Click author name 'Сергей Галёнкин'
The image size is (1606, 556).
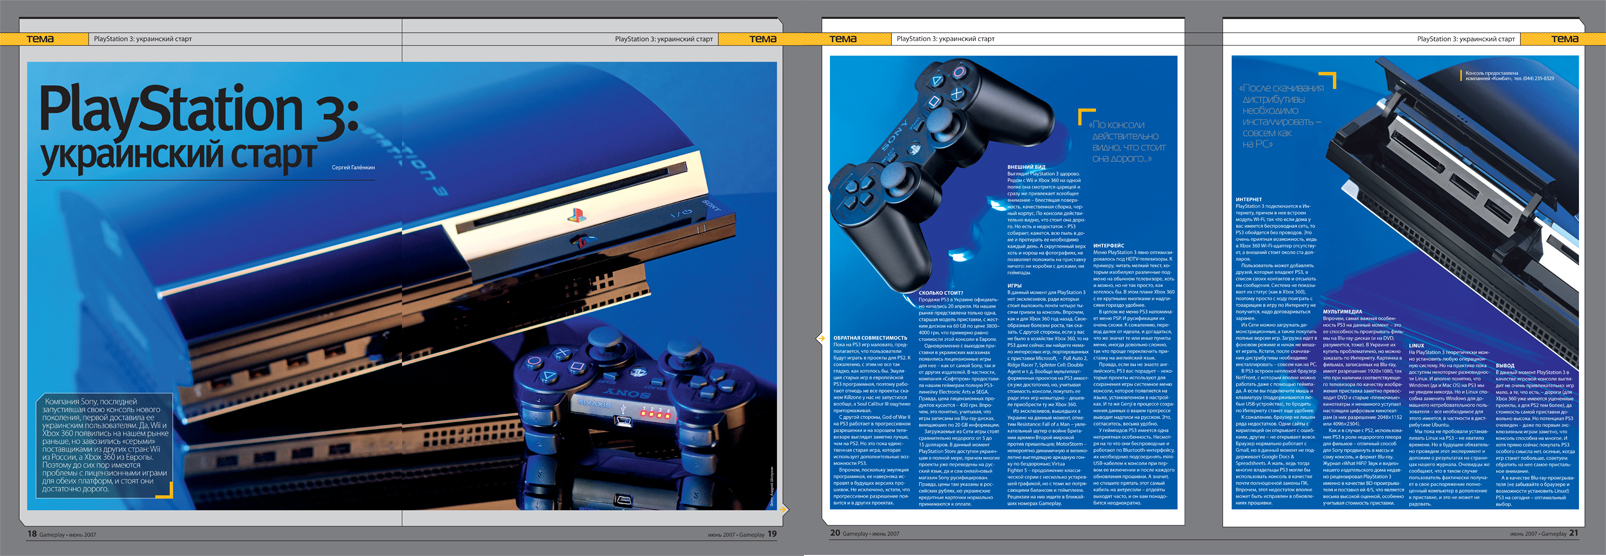353,168
